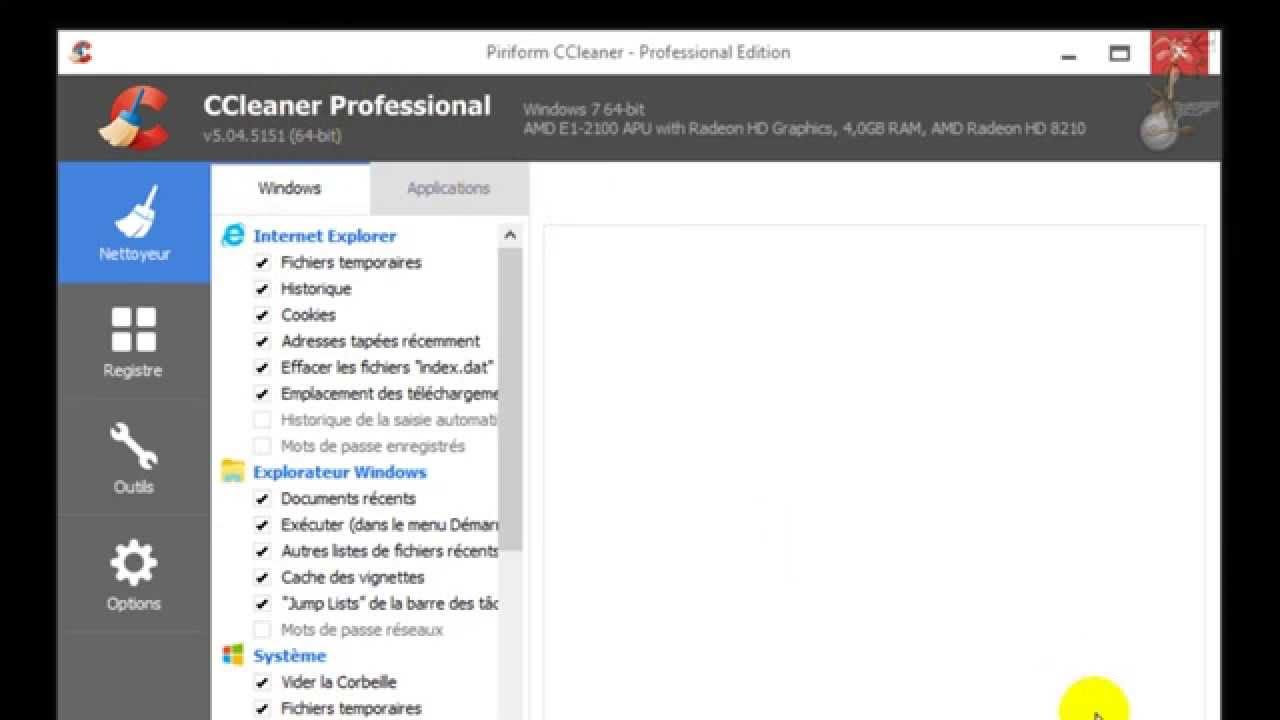The height and width of the screenshot is (720, 1280).
Task: Click the cleaner list scrollbar thumb
Action: (510, 398)
